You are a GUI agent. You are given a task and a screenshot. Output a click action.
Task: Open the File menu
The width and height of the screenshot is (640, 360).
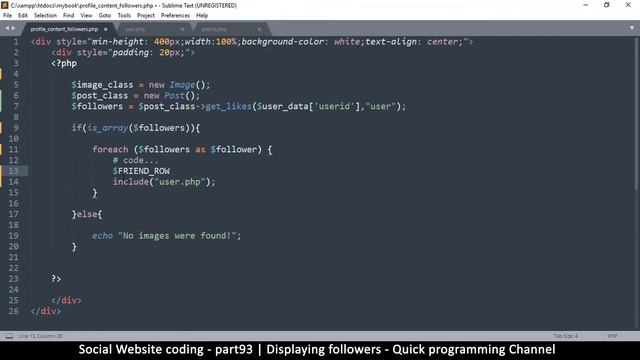pyautogui.click(x=7, y=16)
